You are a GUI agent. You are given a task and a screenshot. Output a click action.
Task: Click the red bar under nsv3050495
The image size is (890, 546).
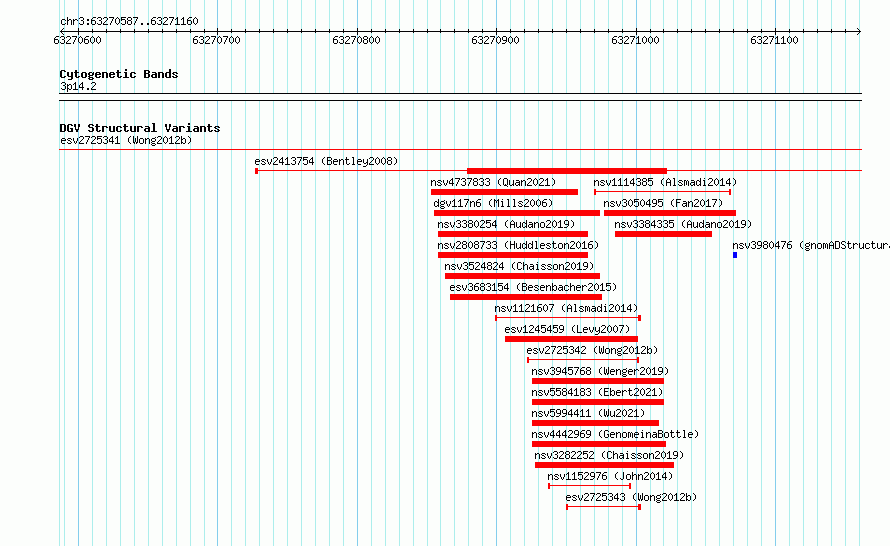(x=670, y=213)
